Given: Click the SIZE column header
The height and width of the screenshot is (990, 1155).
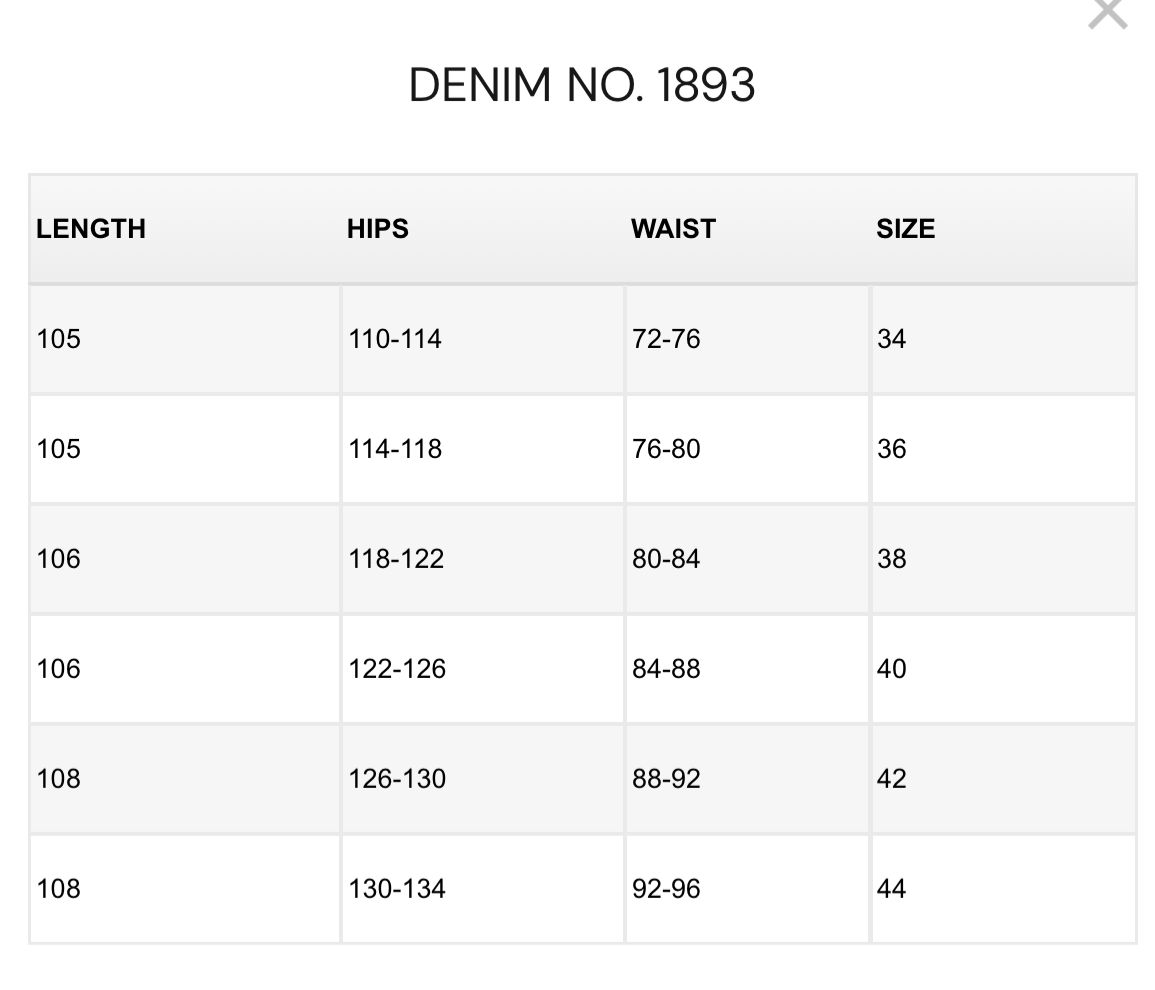Looking at the screenshot, I should click(x=905, y=229).
